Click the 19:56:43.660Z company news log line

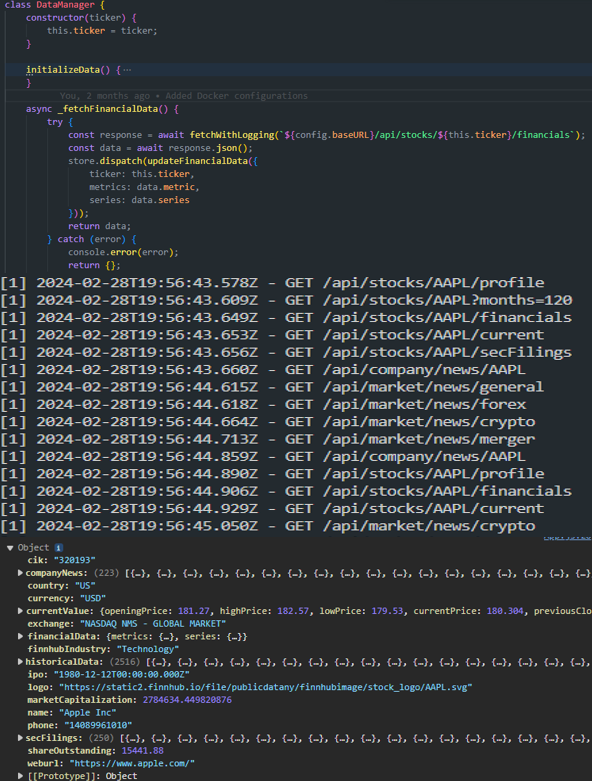click(263, 370)
